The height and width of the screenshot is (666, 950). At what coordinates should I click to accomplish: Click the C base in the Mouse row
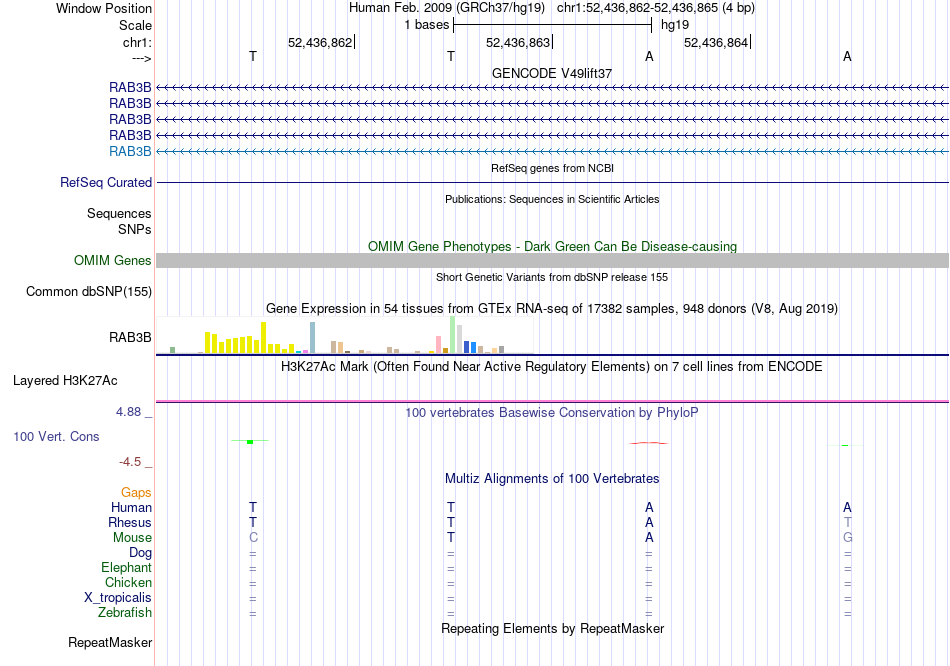(x=253, y=538)
